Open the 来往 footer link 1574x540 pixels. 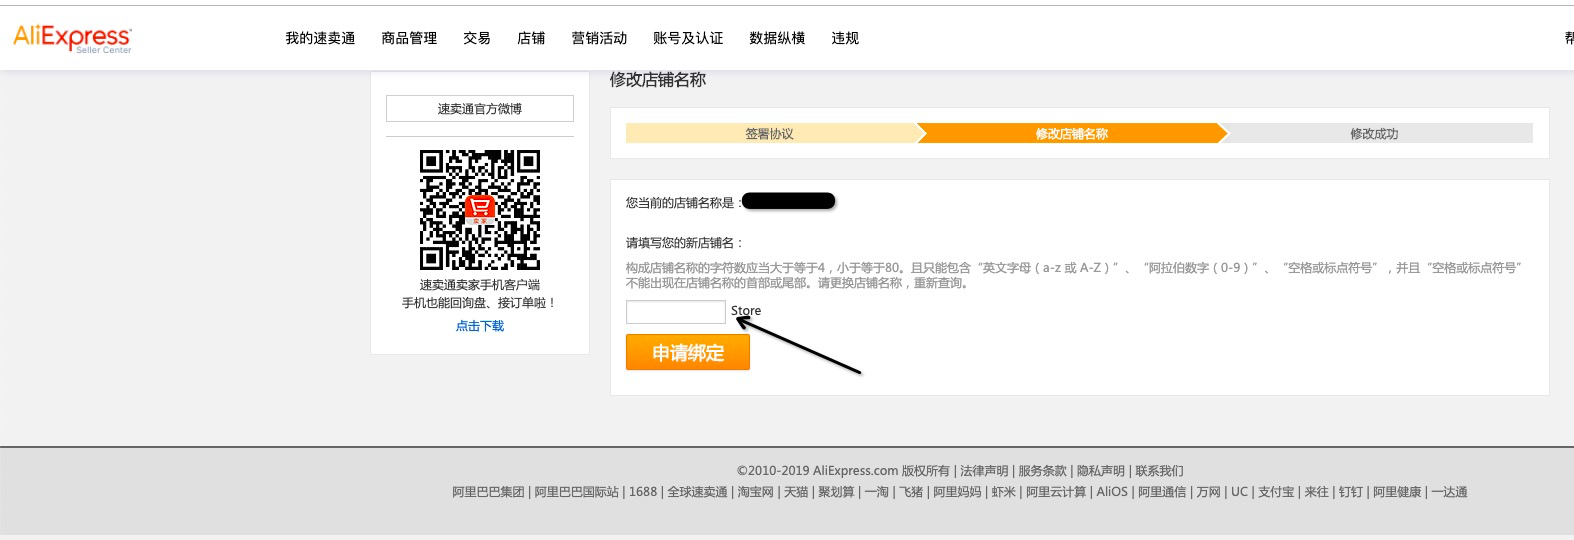tap(1316, 492)
